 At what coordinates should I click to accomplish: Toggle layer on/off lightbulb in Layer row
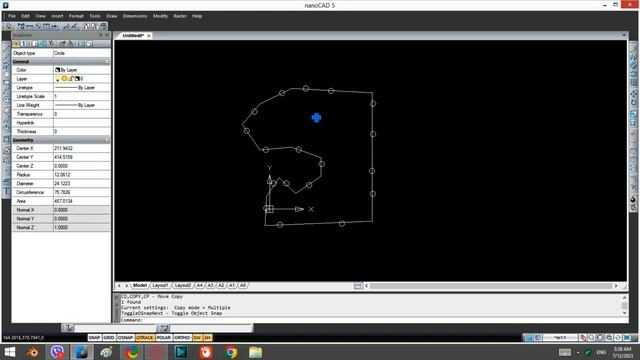pyautogui.click(x=58, y=79)
